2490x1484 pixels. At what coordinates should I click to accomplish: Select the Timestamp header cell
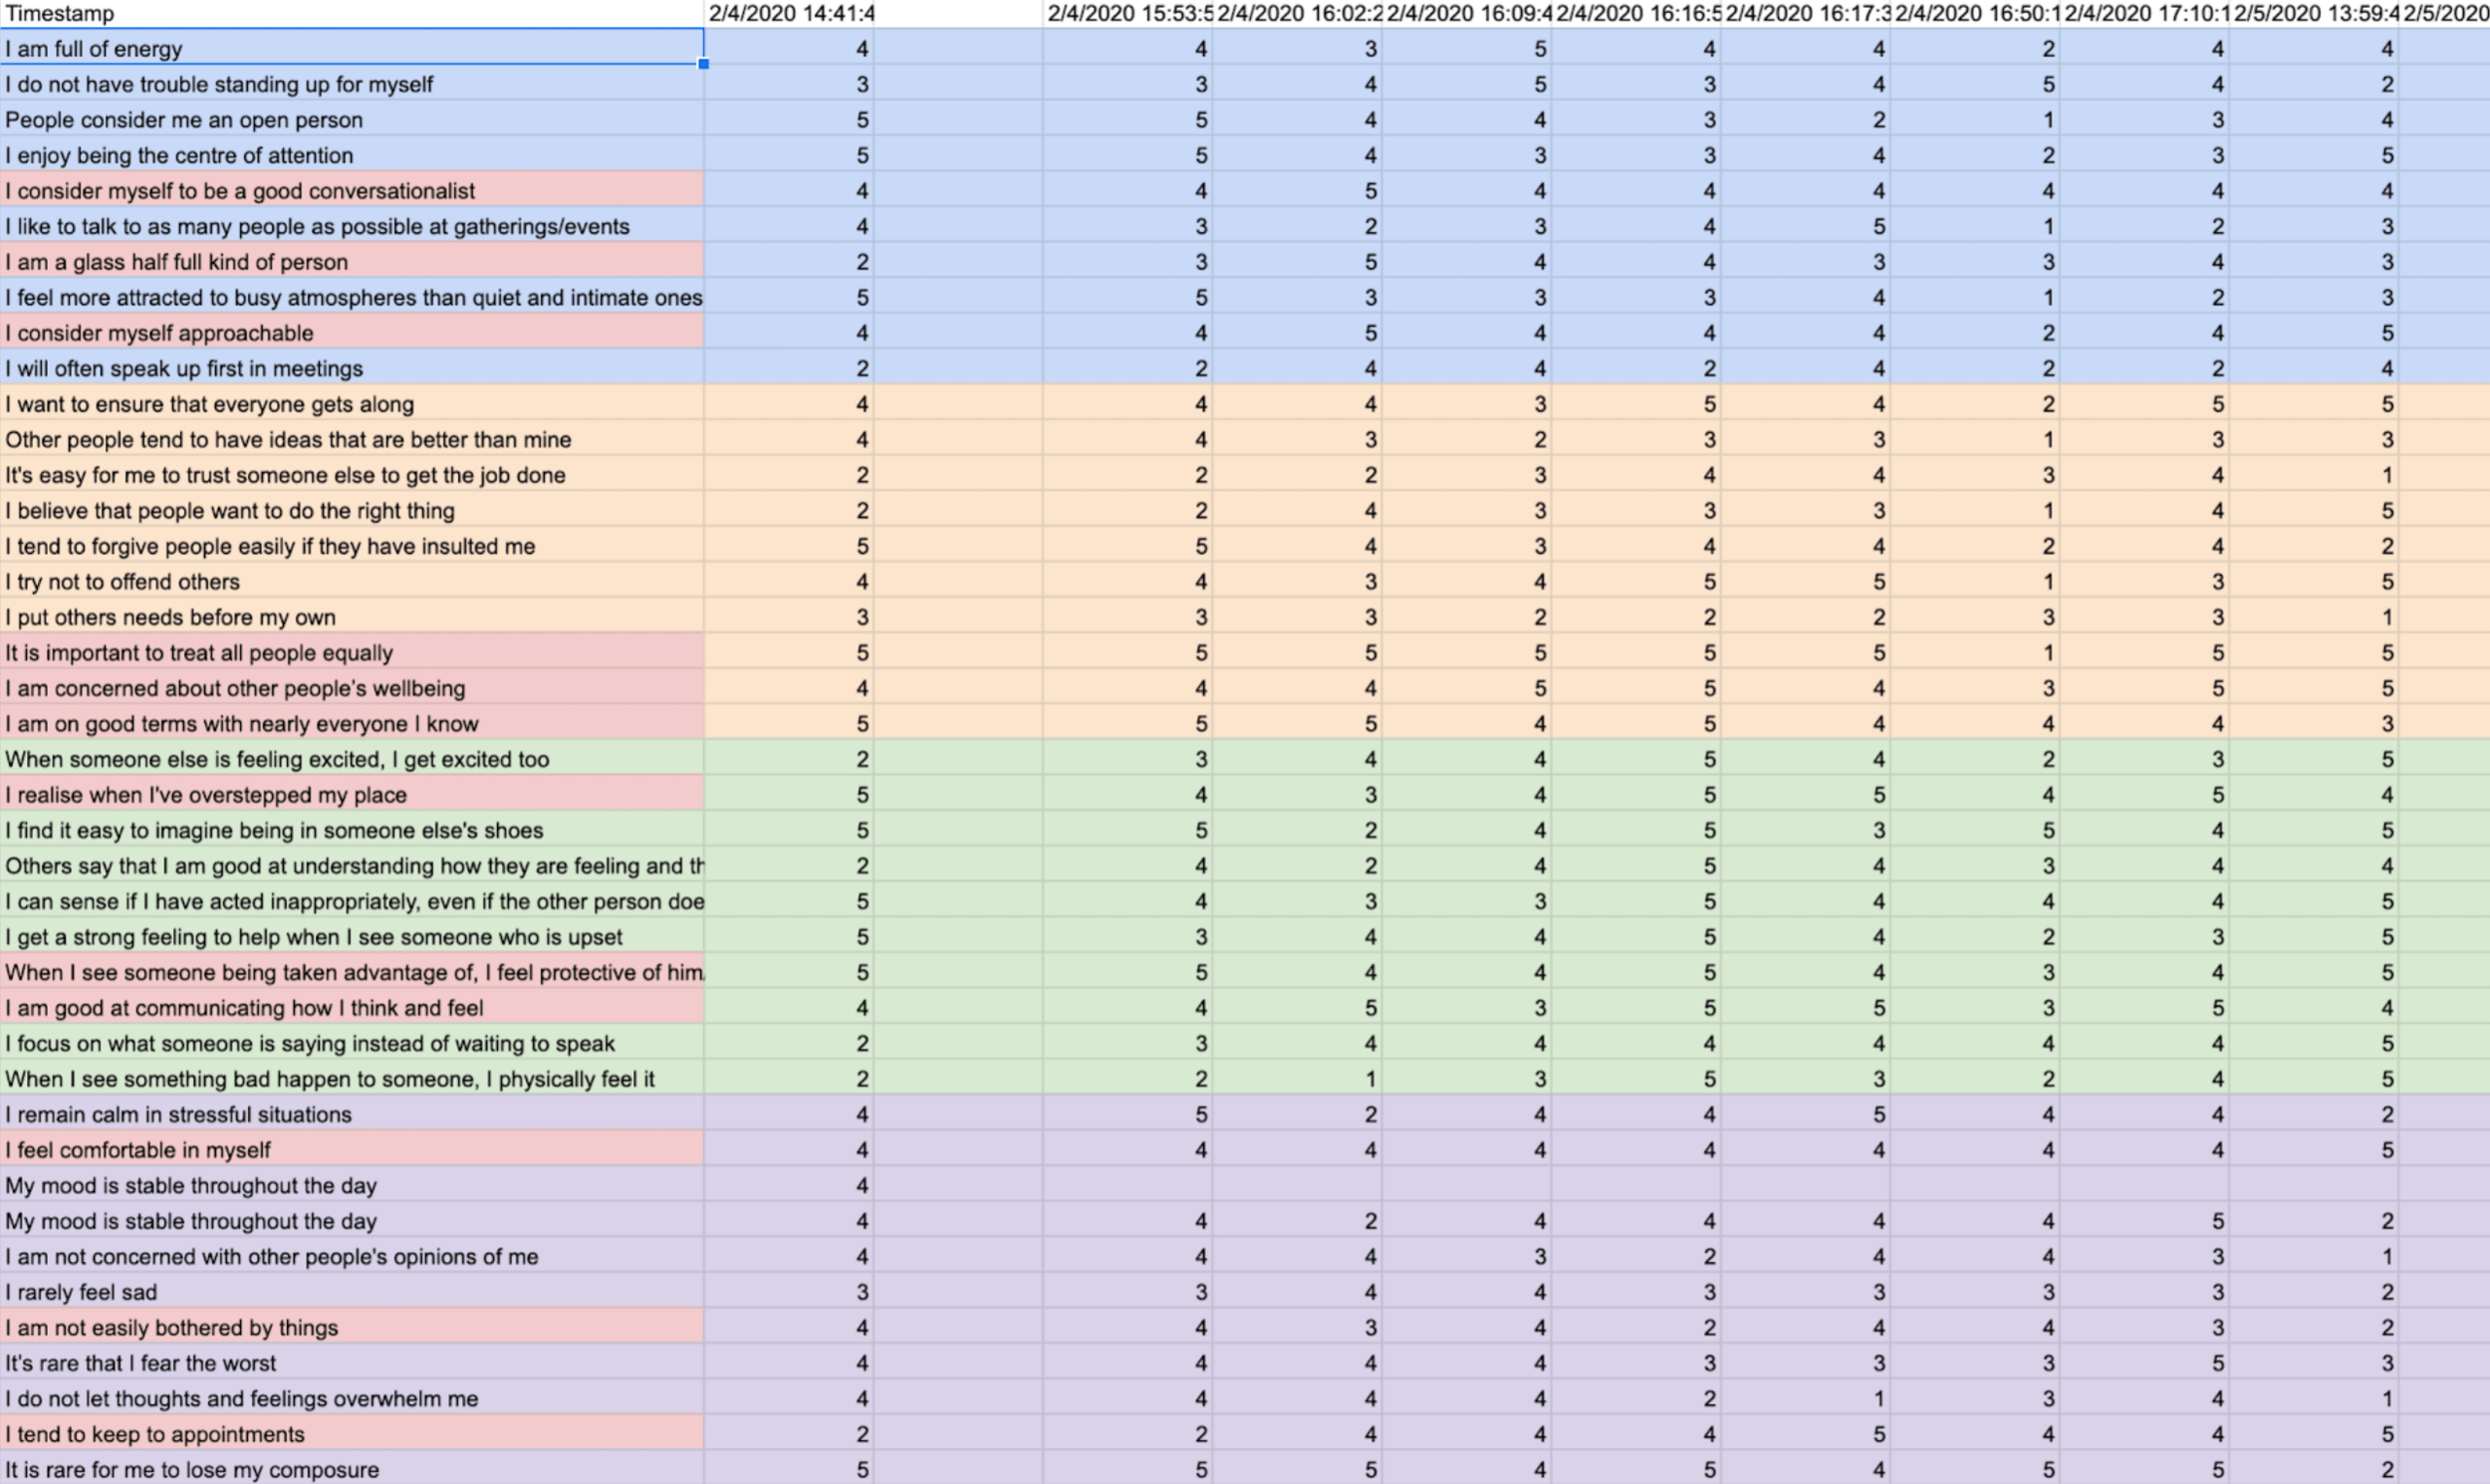click(x=60, y=14)
